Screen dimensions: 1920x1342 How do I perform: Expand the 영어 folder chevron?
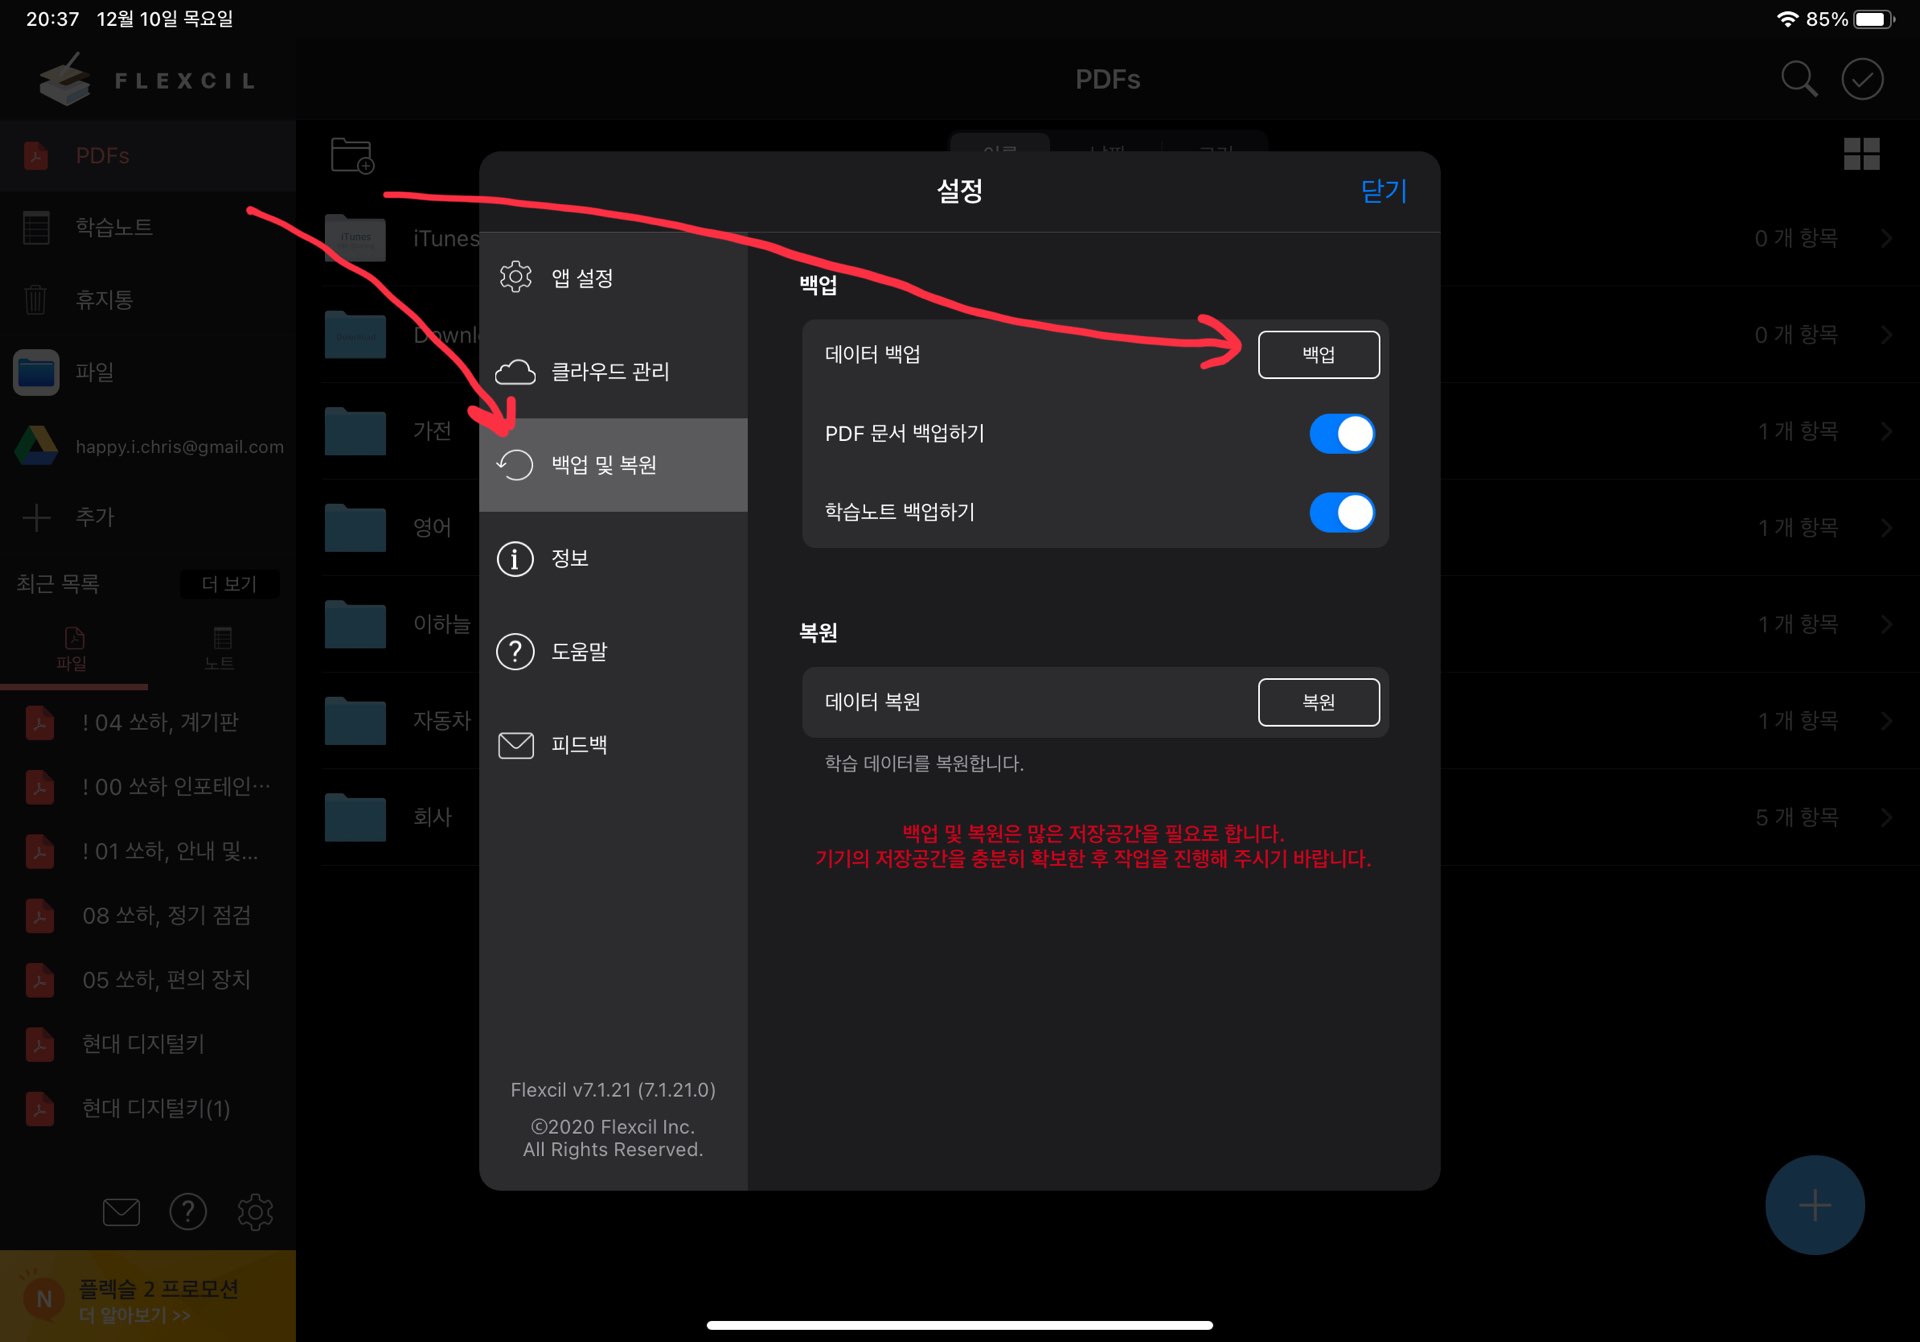coord(1886,528)
